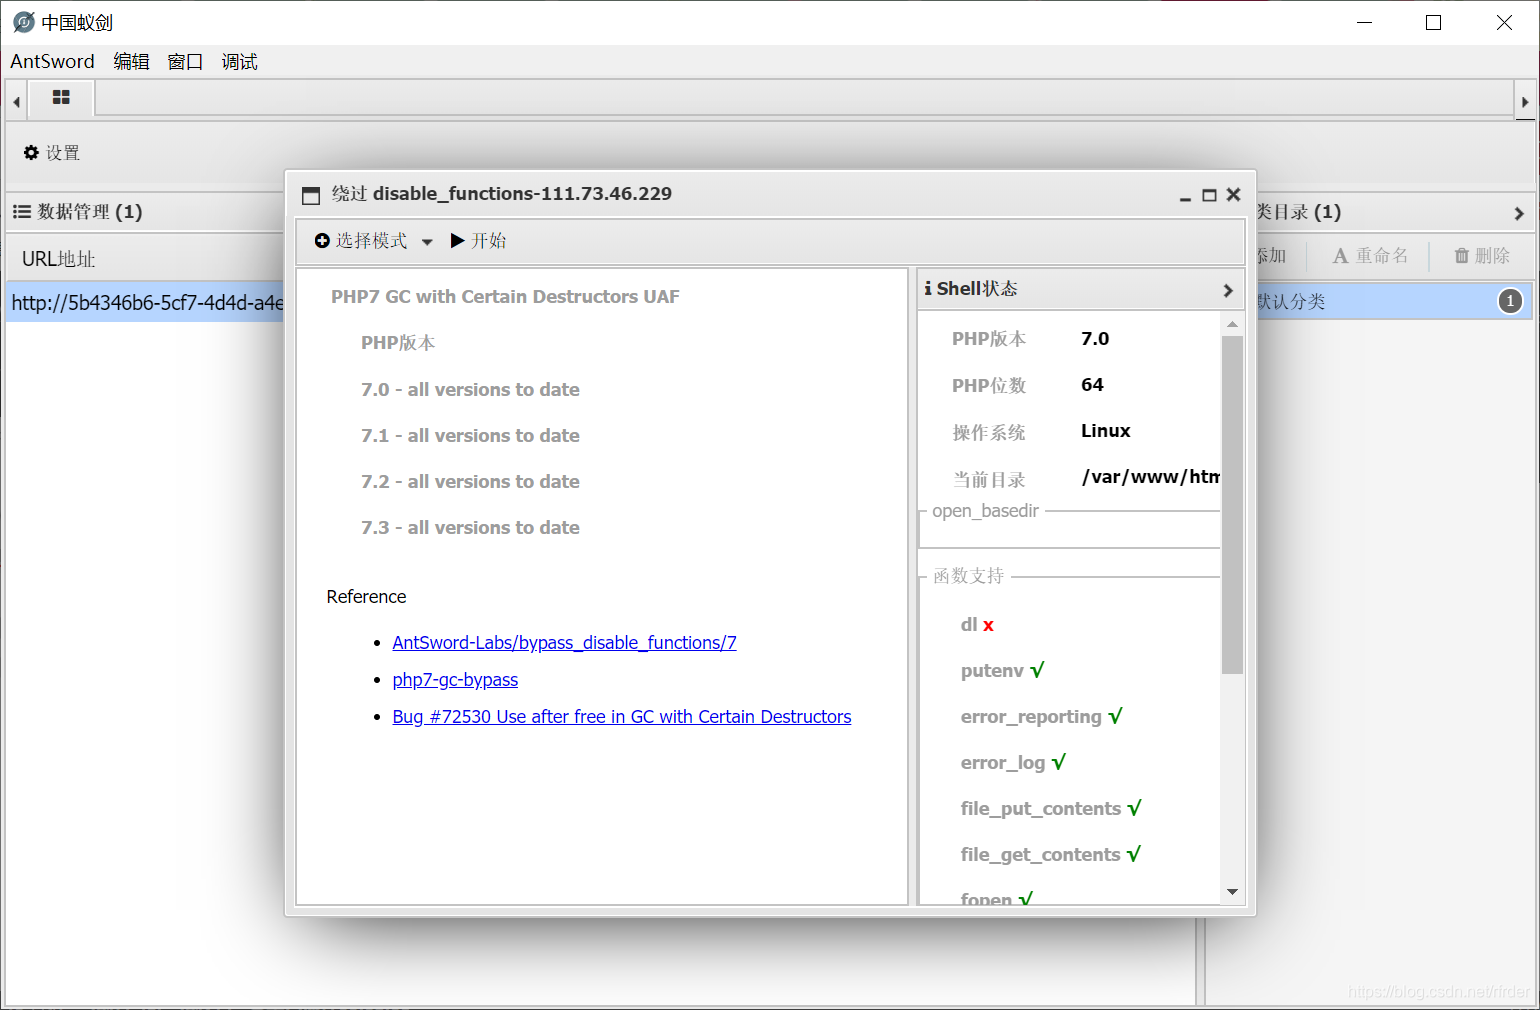1540x1010 pixels.
Task: Collapse the 分类目录 panel chevron
Action: pos(1518,213)
